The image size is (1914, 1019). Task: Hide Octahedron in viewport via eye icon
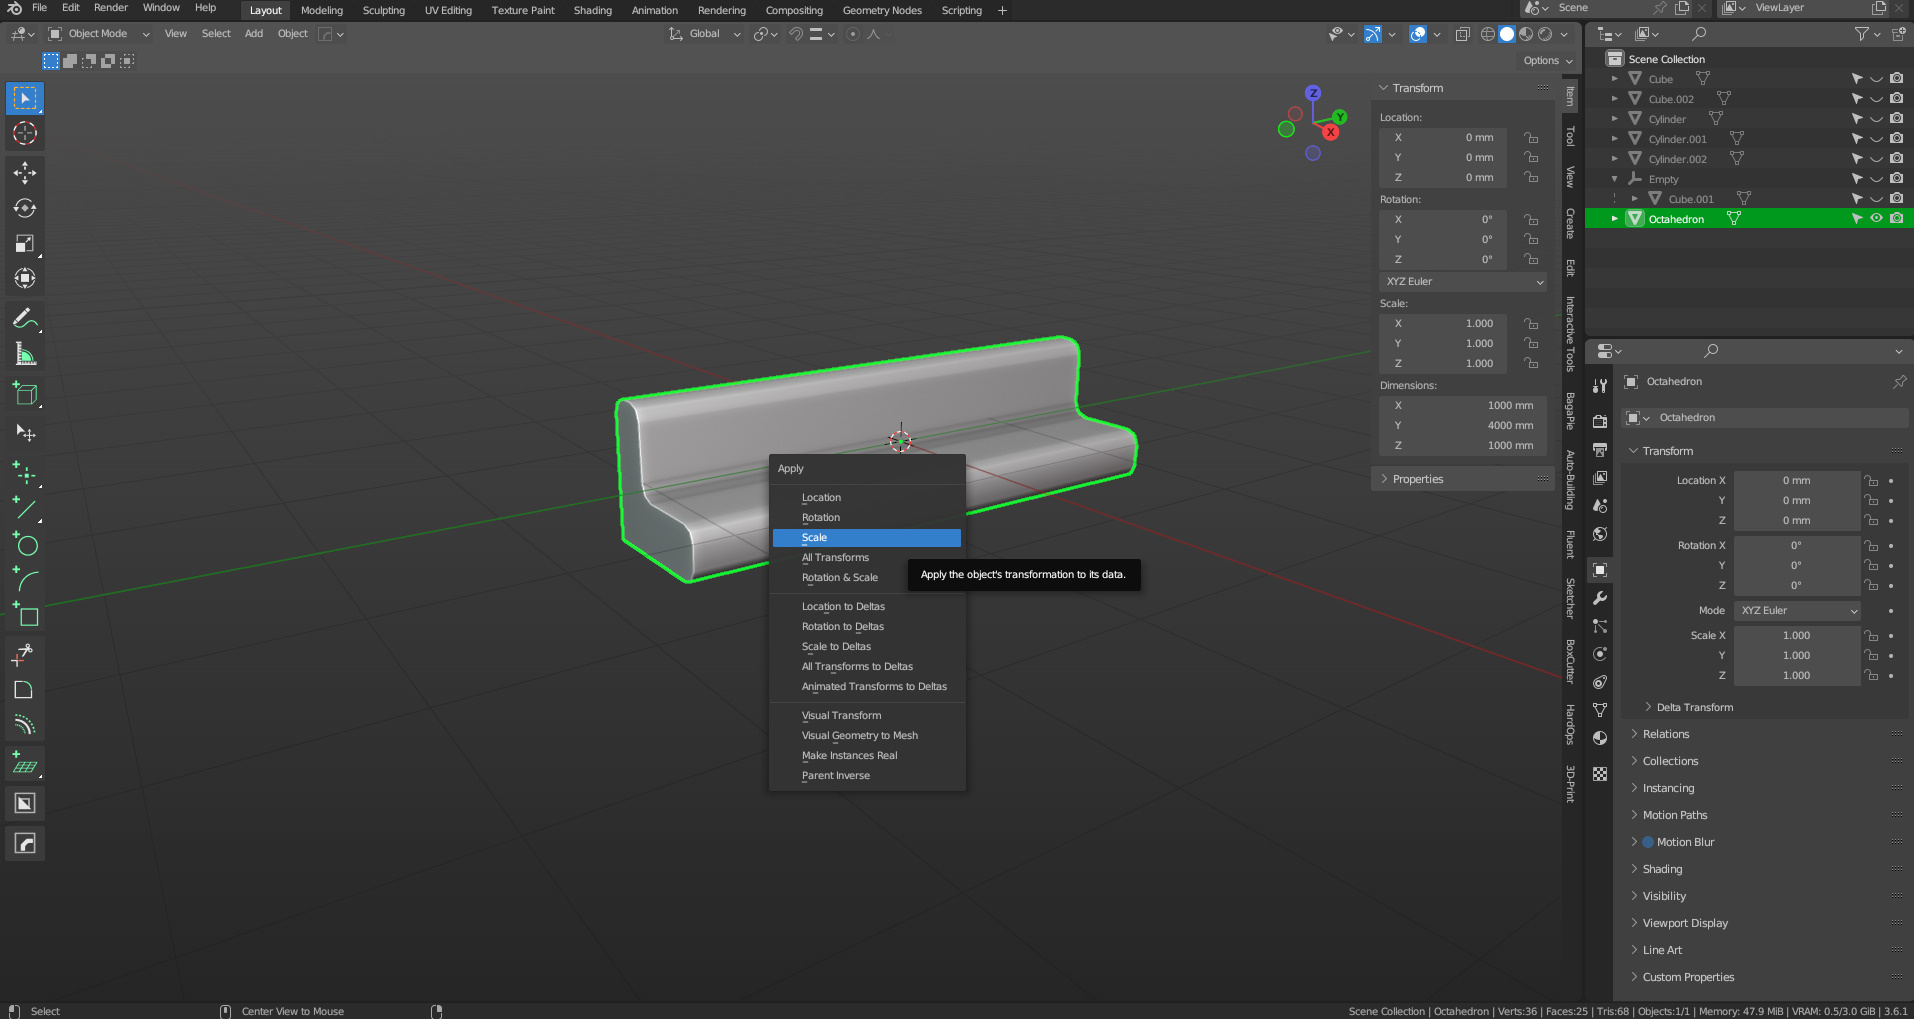point(1876,218)
